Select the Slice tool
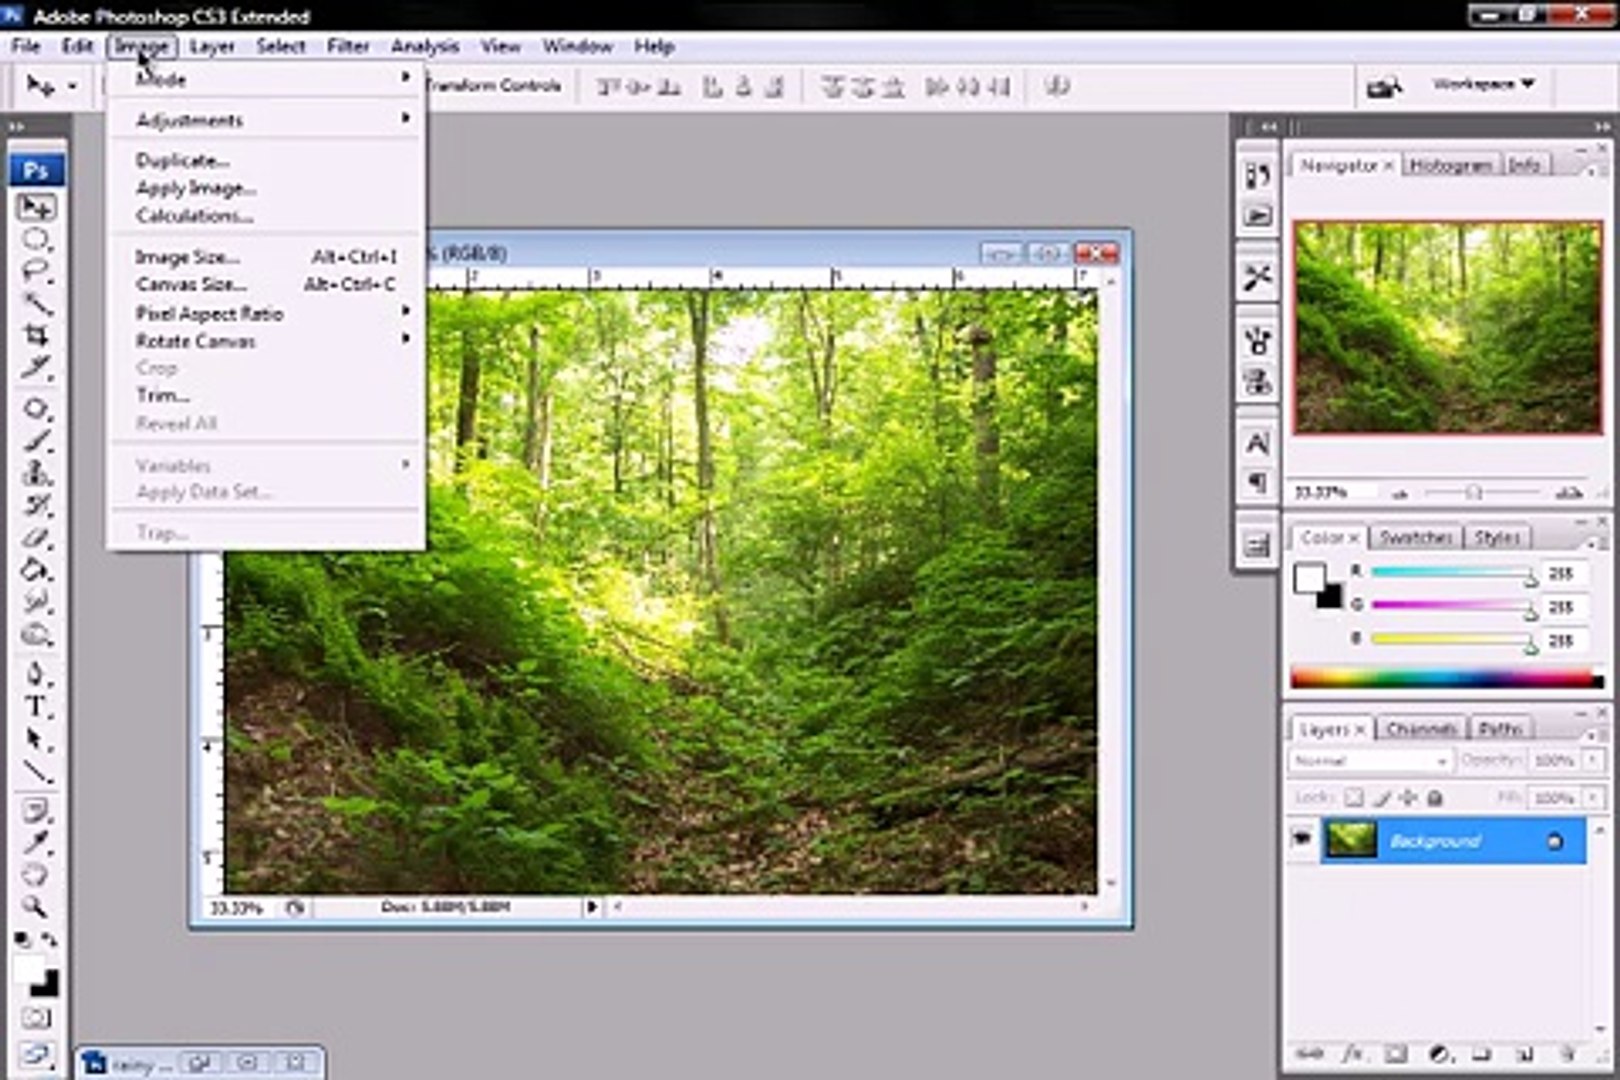This screenshot has width=1620, height=1080. point(36,368)
